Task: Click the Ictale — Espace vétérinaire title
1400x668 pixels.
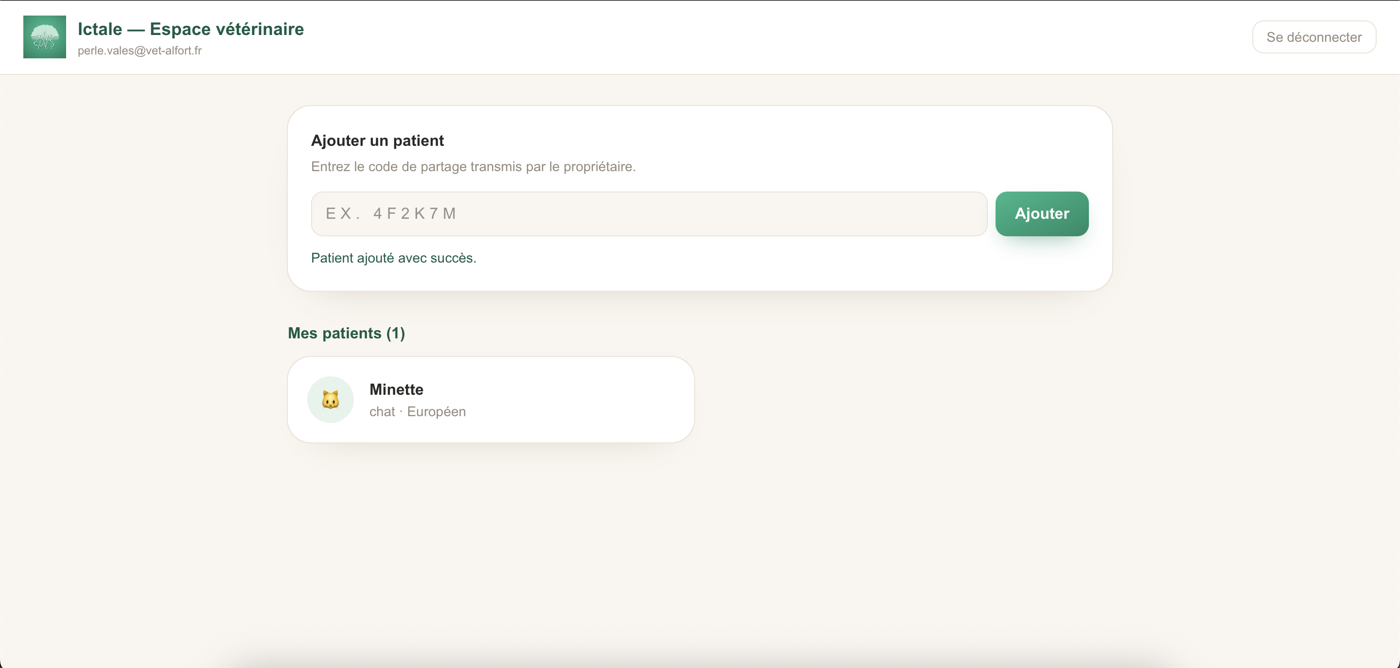Action: pyautogui.click(x=191, y=29)
